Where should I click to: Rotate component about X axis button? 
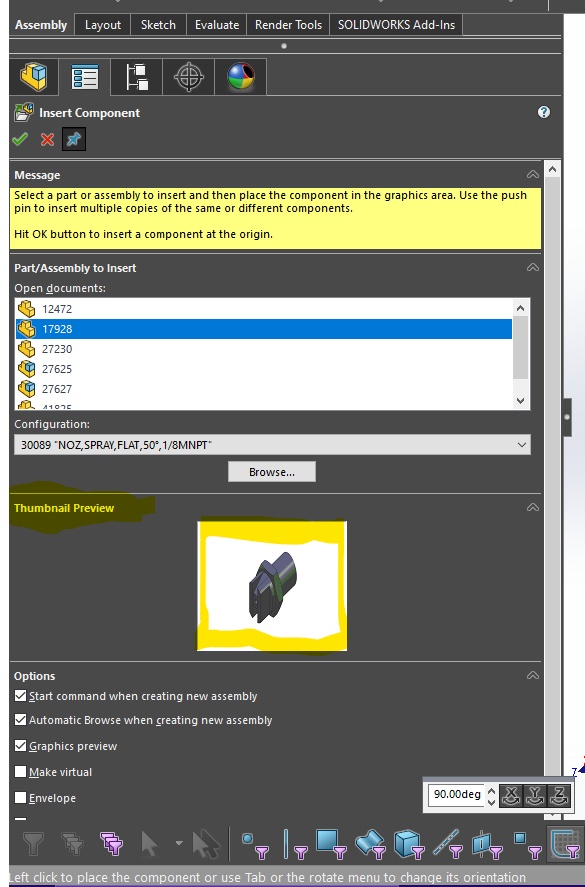[511, 795]
